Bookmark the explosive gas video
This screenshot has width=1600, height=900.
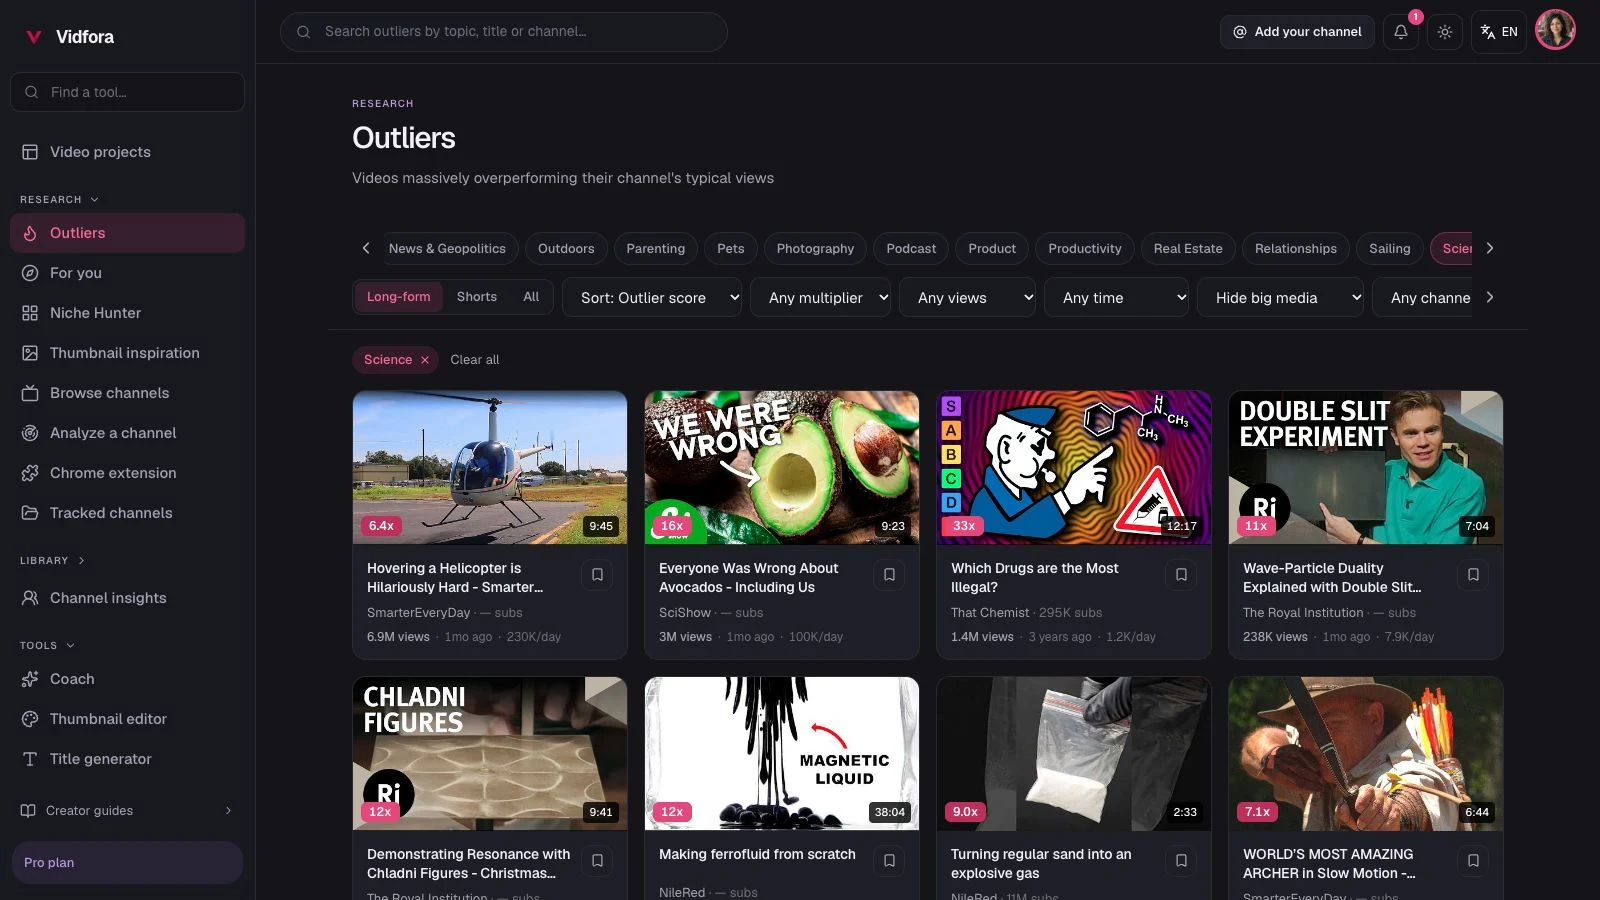[x=1181, y=860]
